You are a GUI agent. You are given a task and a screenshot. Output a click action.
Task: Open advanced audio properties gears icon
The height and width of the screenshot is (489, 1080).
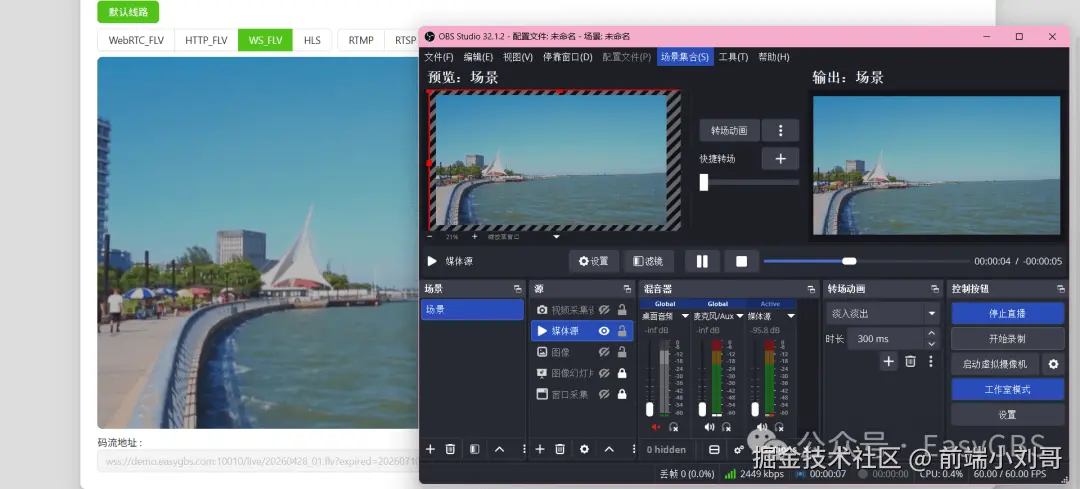[738, 449]
